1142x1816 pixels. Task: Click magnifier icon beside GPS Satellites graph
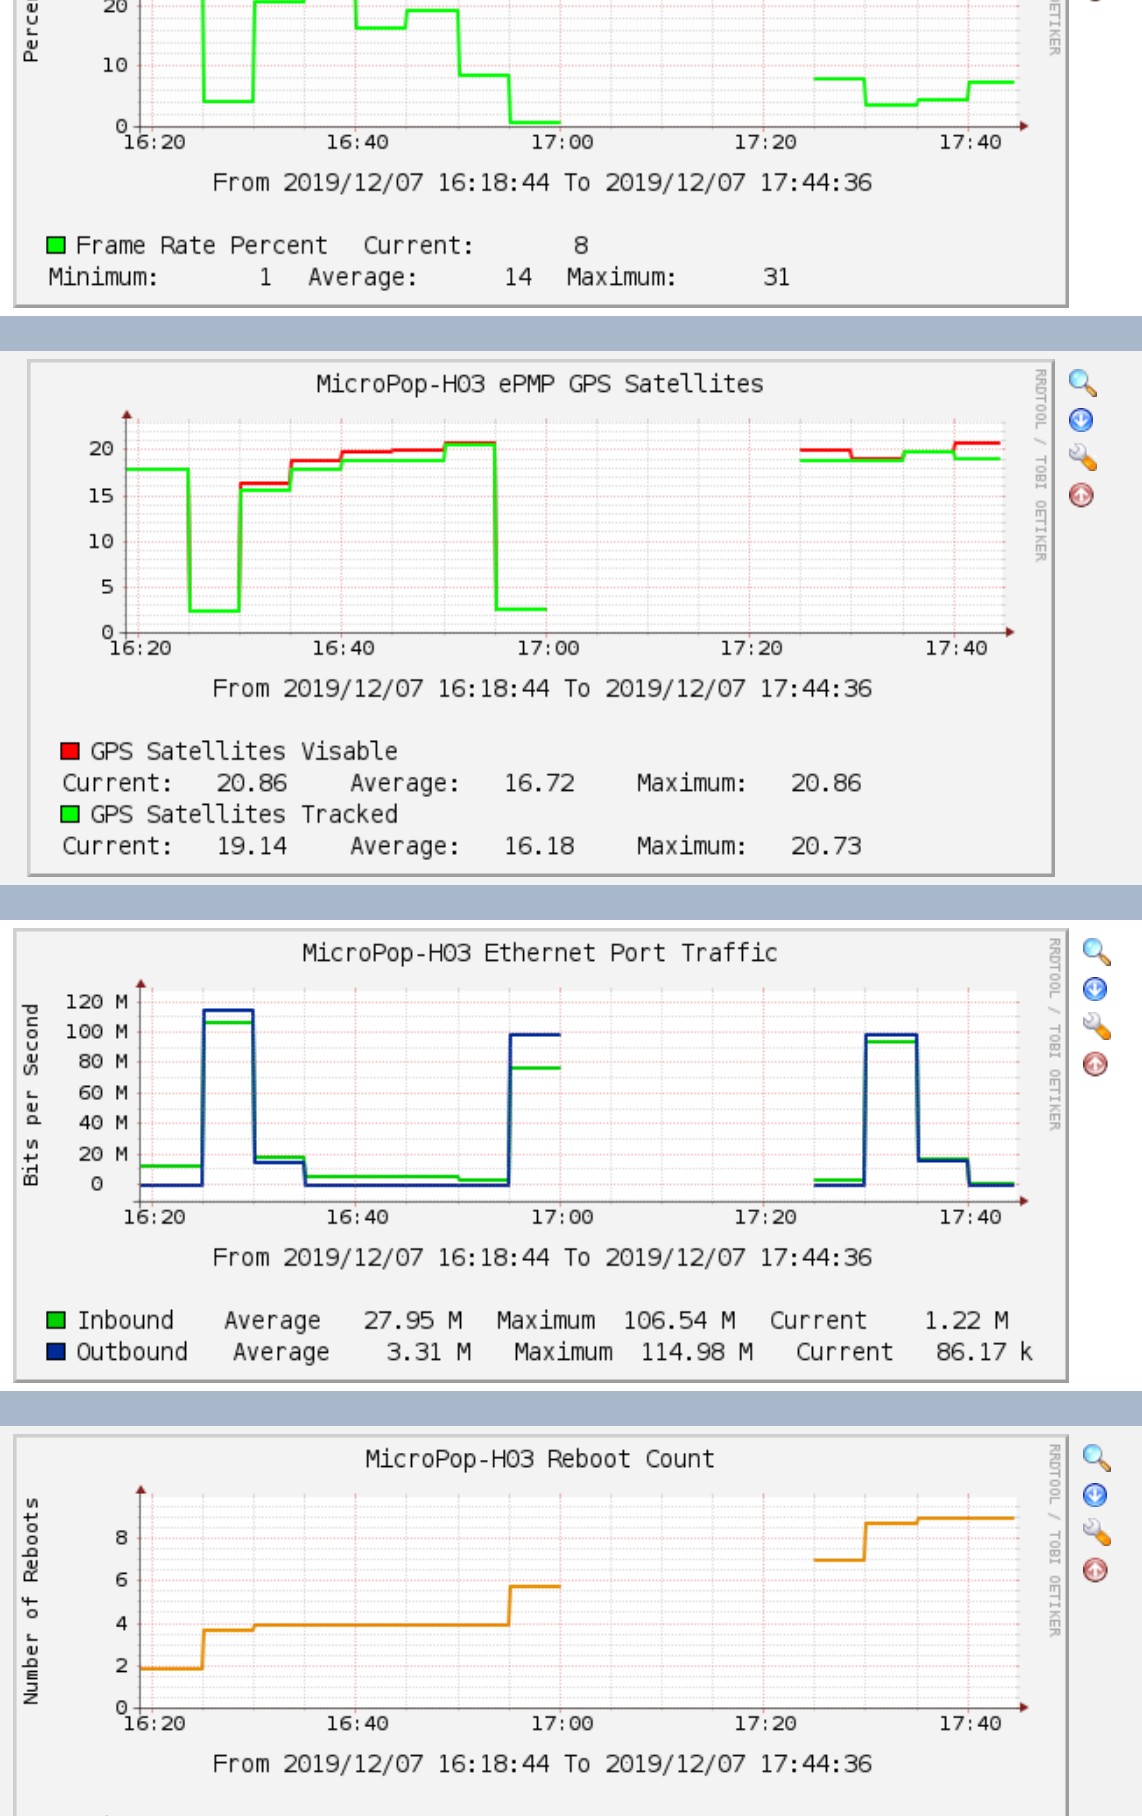tap(1082, 383)
